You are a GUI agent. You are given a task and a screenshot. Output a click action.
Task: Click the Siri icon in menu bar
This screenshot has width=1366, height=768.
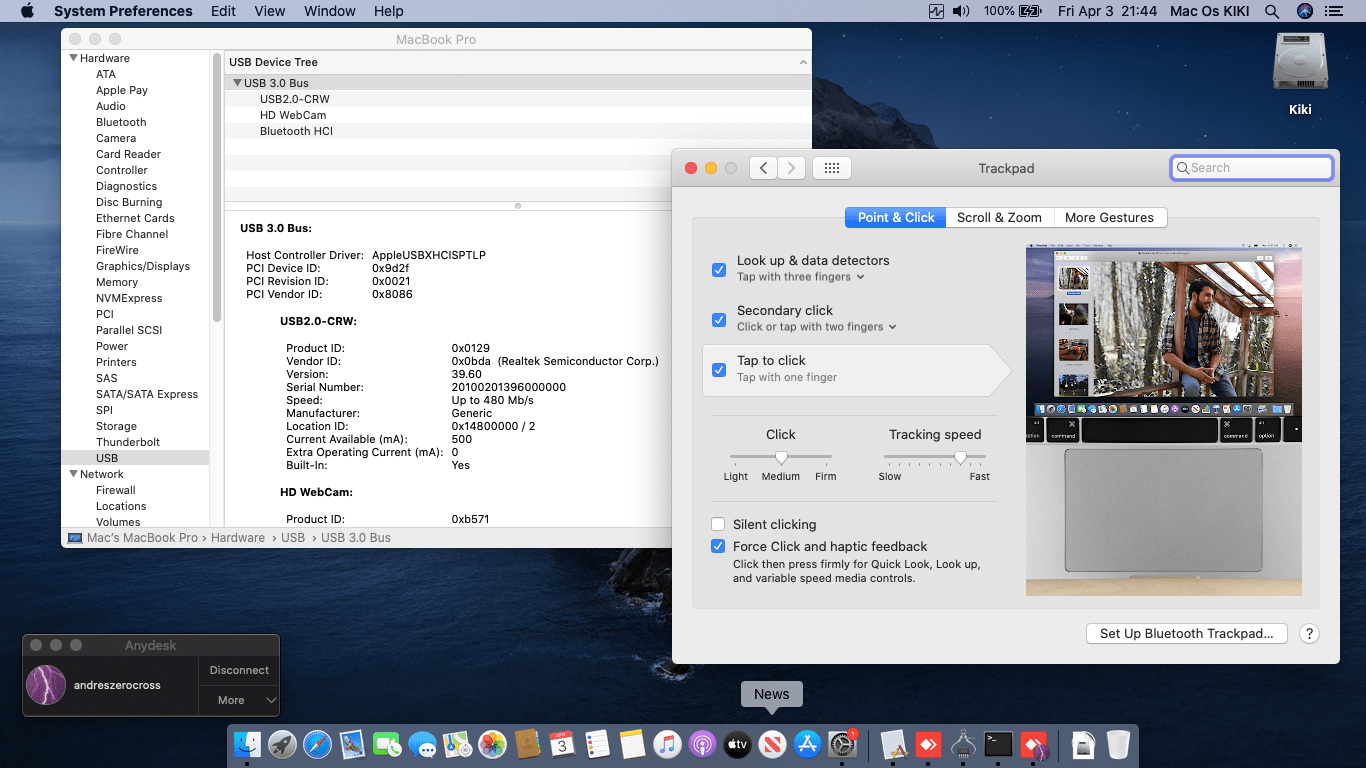(x=1304, y=11)
